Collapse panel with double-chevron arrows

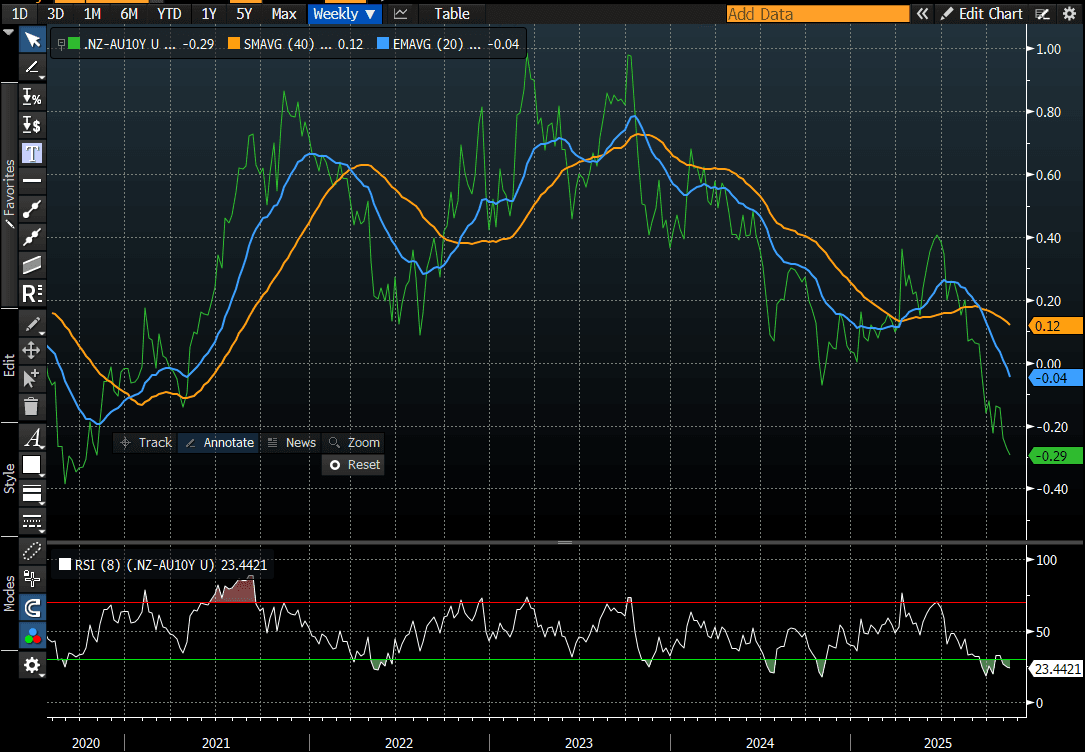tap(922, 14)
